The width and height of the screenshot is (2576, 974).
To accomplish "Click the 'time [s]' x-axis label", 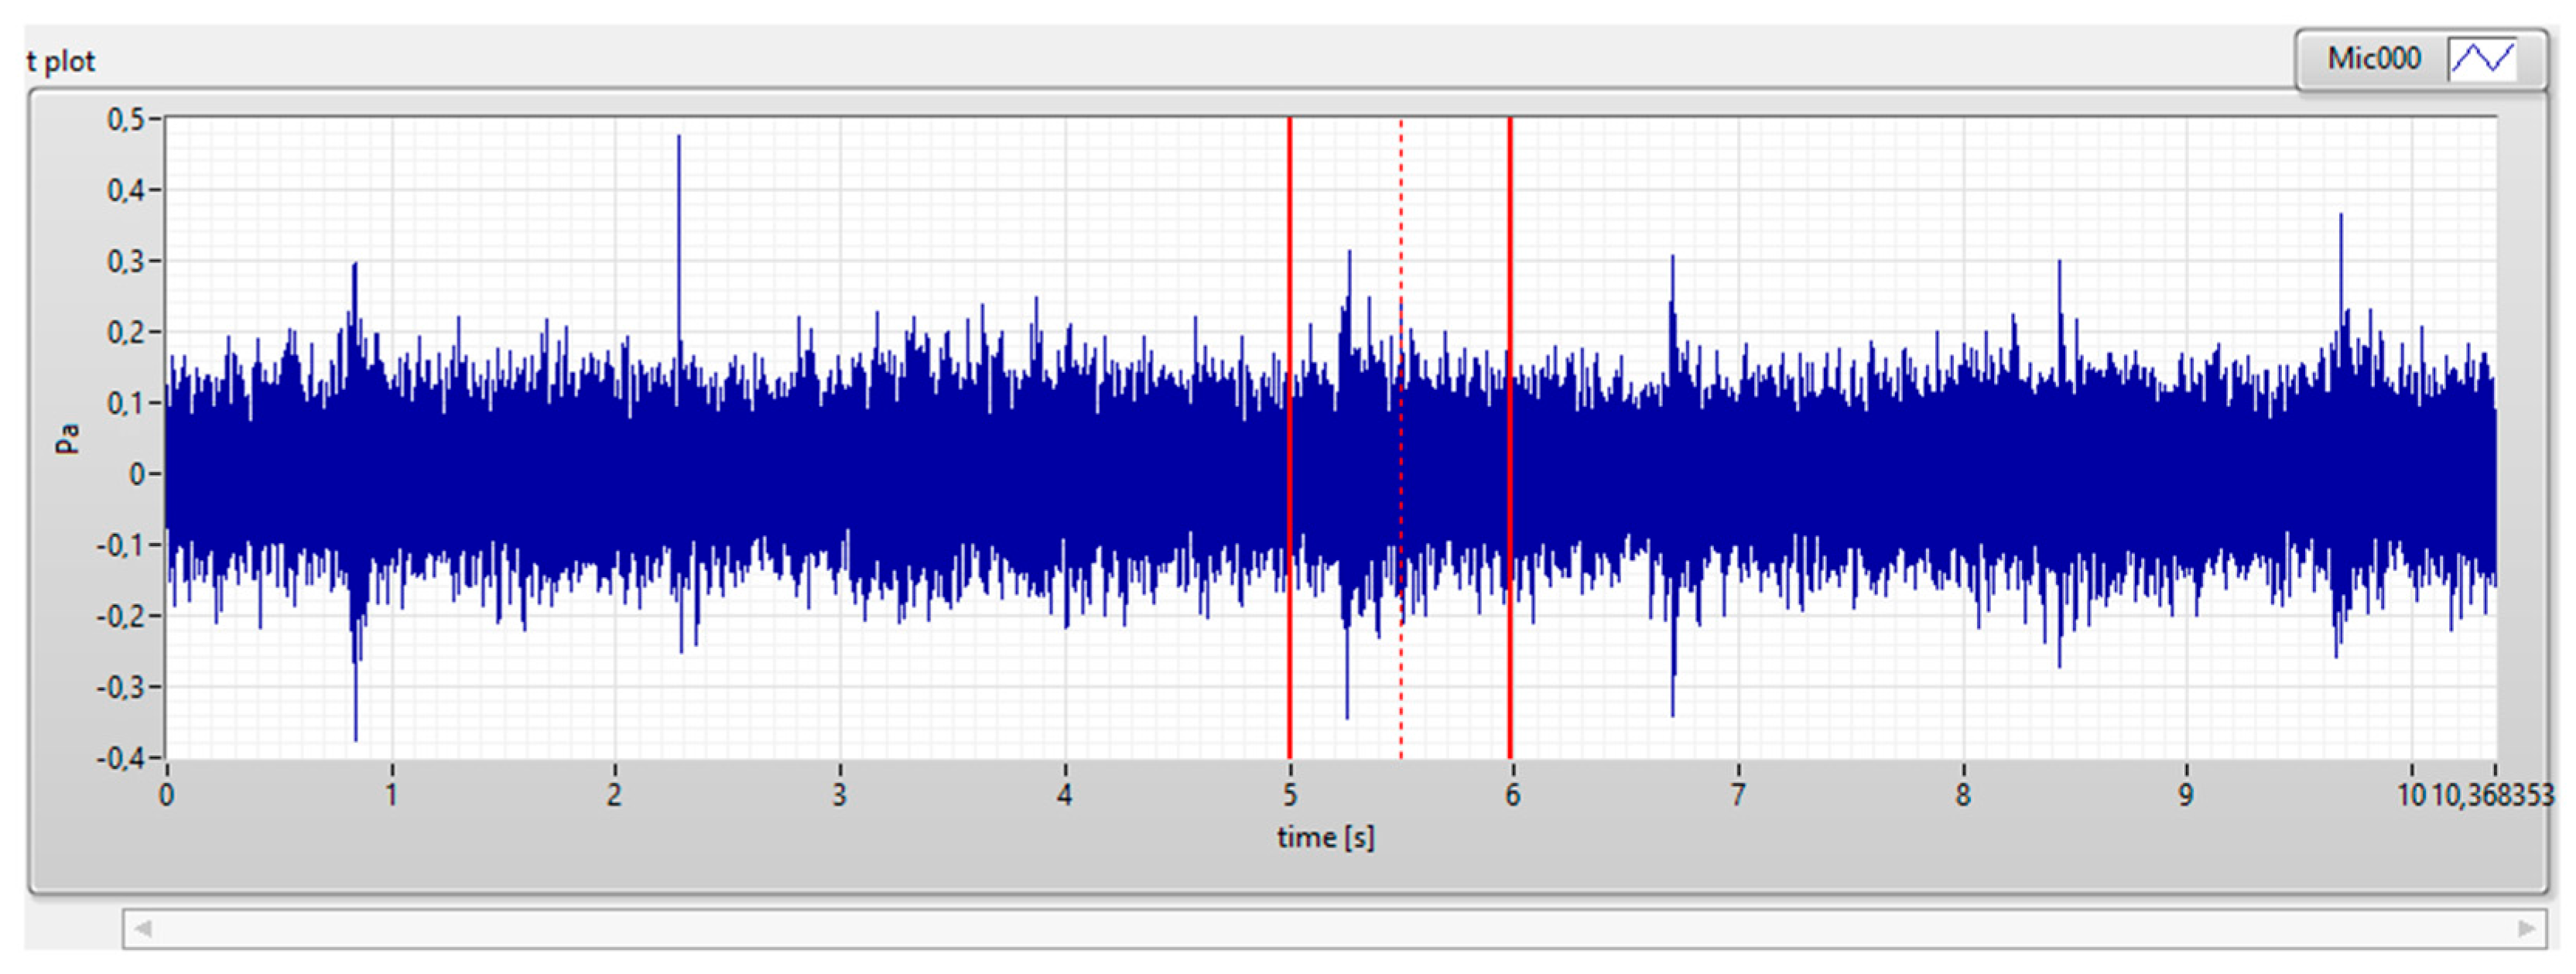I will tap(1325, 837).
